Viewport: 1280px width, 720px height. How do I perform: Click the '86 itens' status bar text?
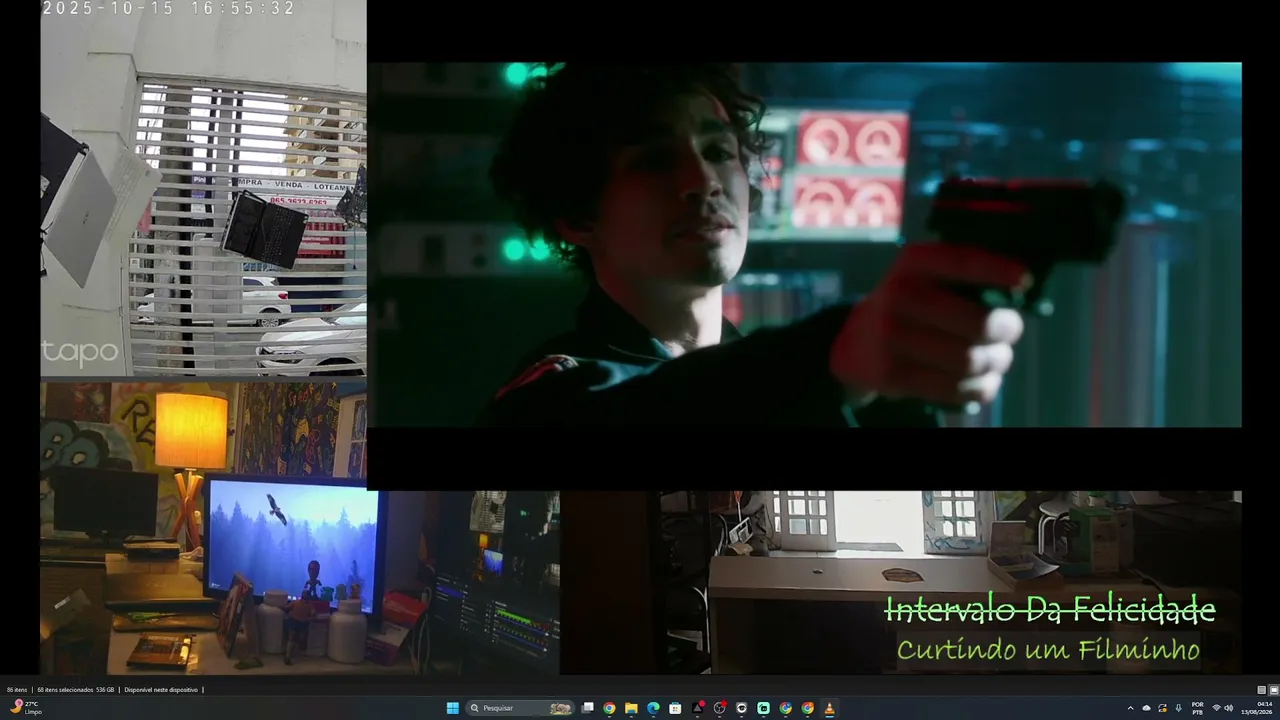click(x=17, y=690)
